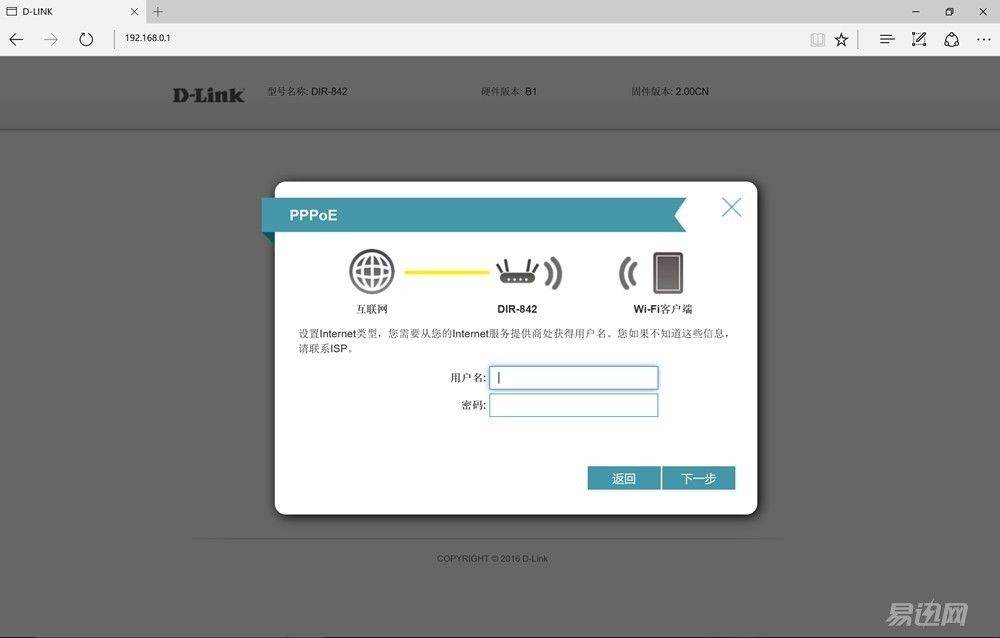Open a new tab with plus button
This screenshot has height=638, width=1000.
pyautogui.click(x=158, y=11)
